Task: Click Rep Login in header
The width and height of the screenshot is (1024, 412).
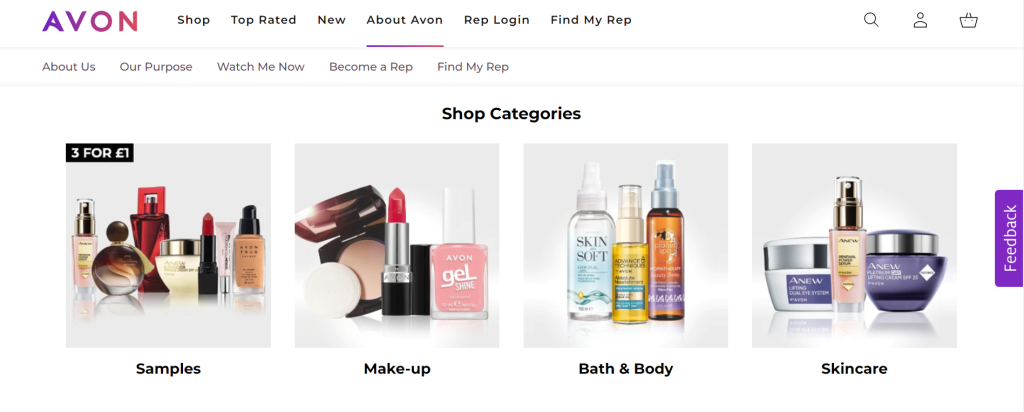Action: click(x=497, y=20)
